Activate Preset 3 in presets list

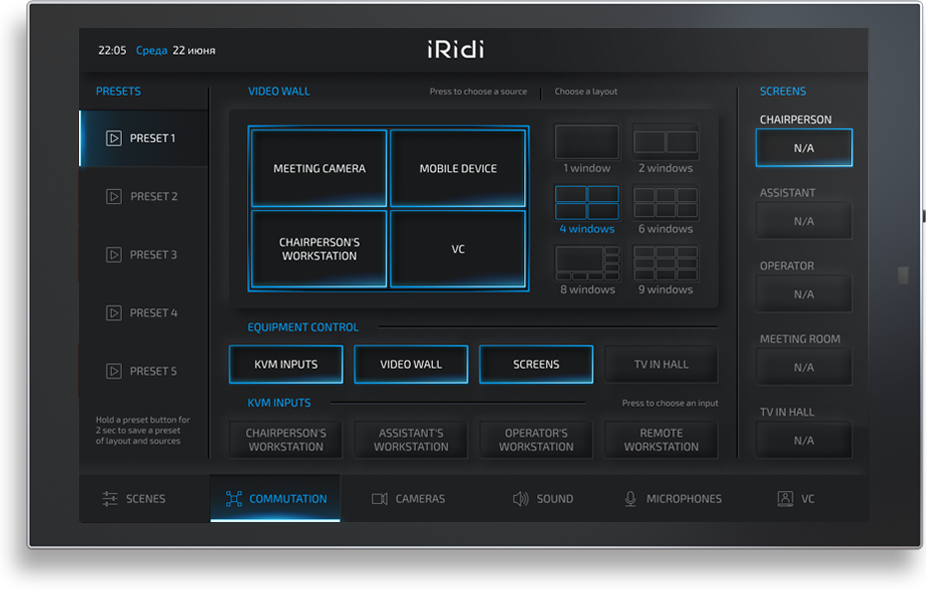(143, 255)
